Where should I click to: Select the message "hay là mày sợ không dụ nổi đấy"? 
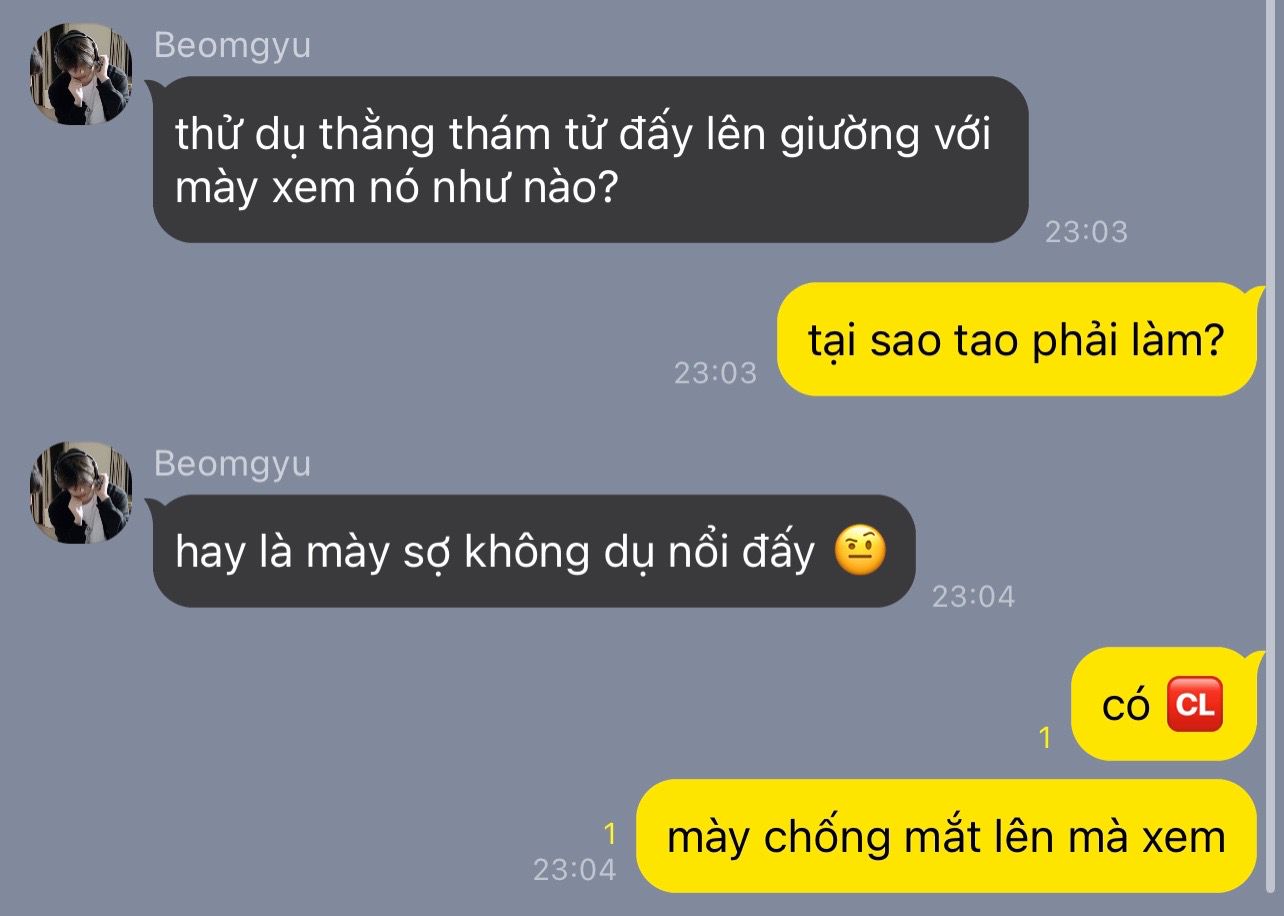coord(533,551)
